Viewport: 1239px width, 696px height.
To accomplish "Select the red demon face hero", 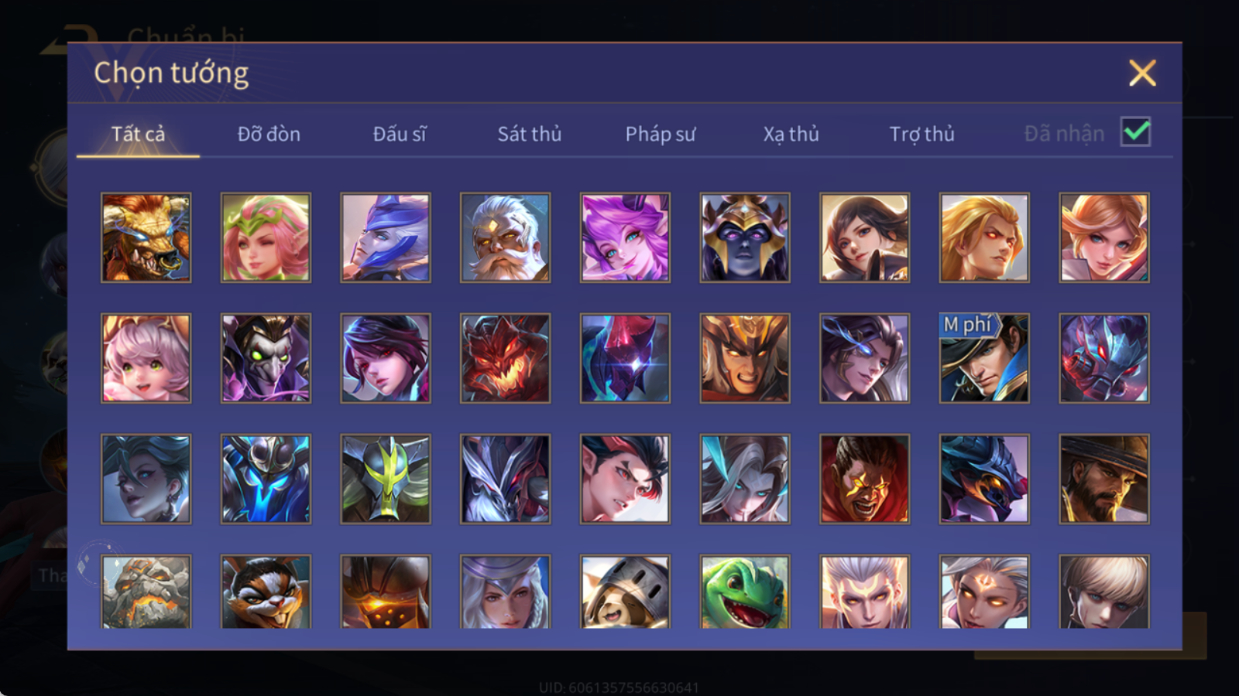I will pyautogui.click(x=505, y=358).
